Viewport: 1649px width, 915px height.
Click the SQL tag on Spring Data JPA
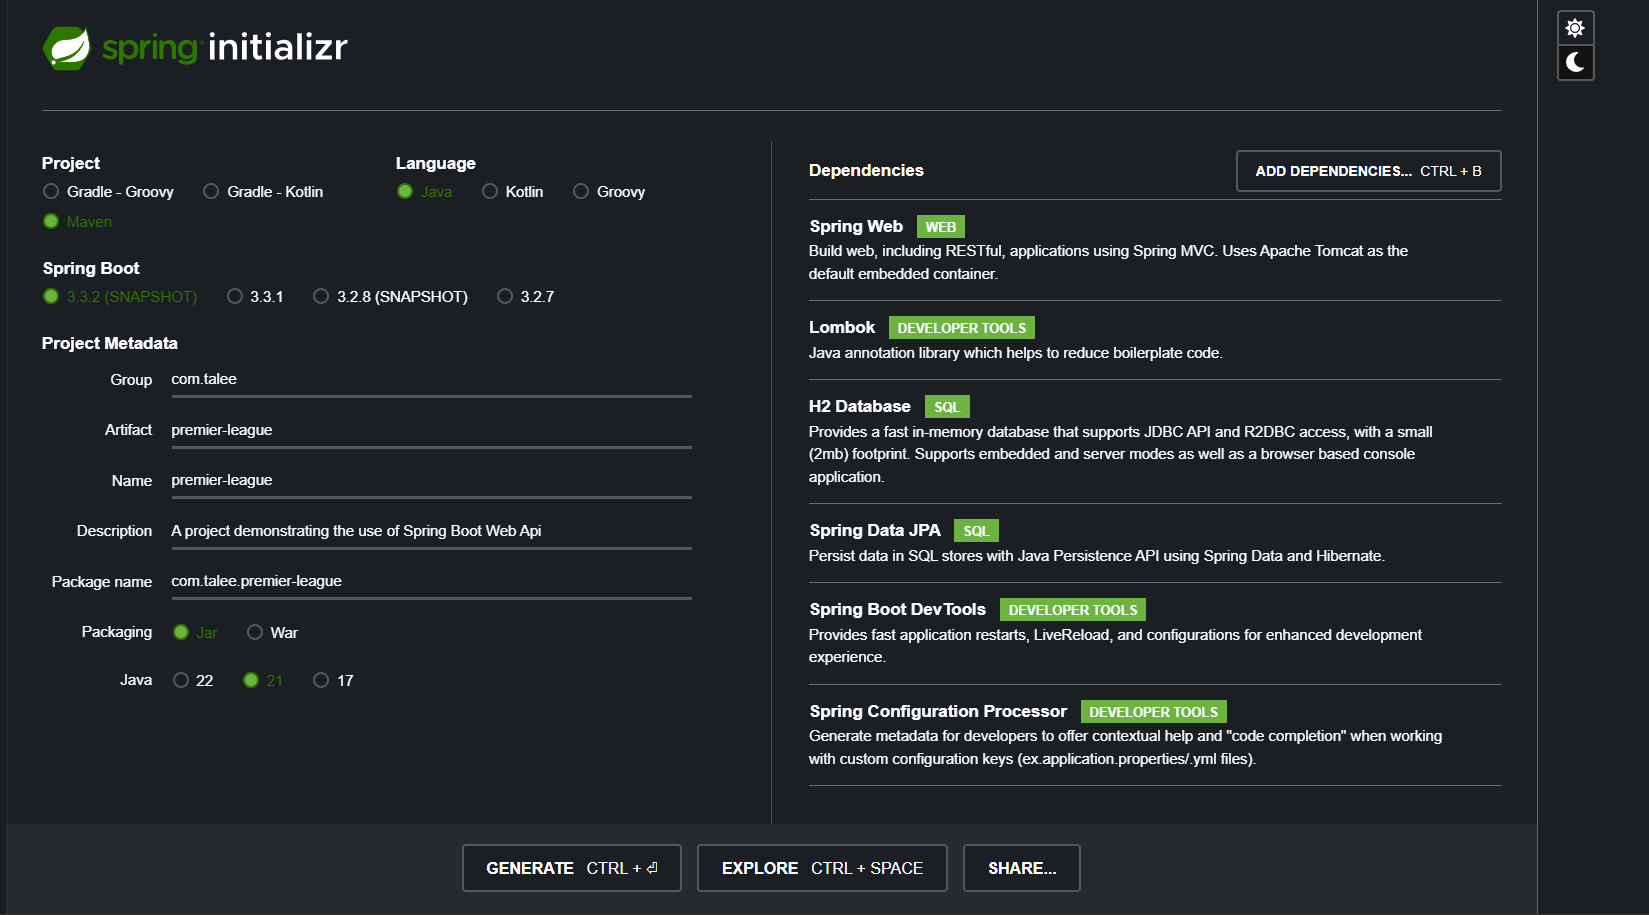(976, 531)
